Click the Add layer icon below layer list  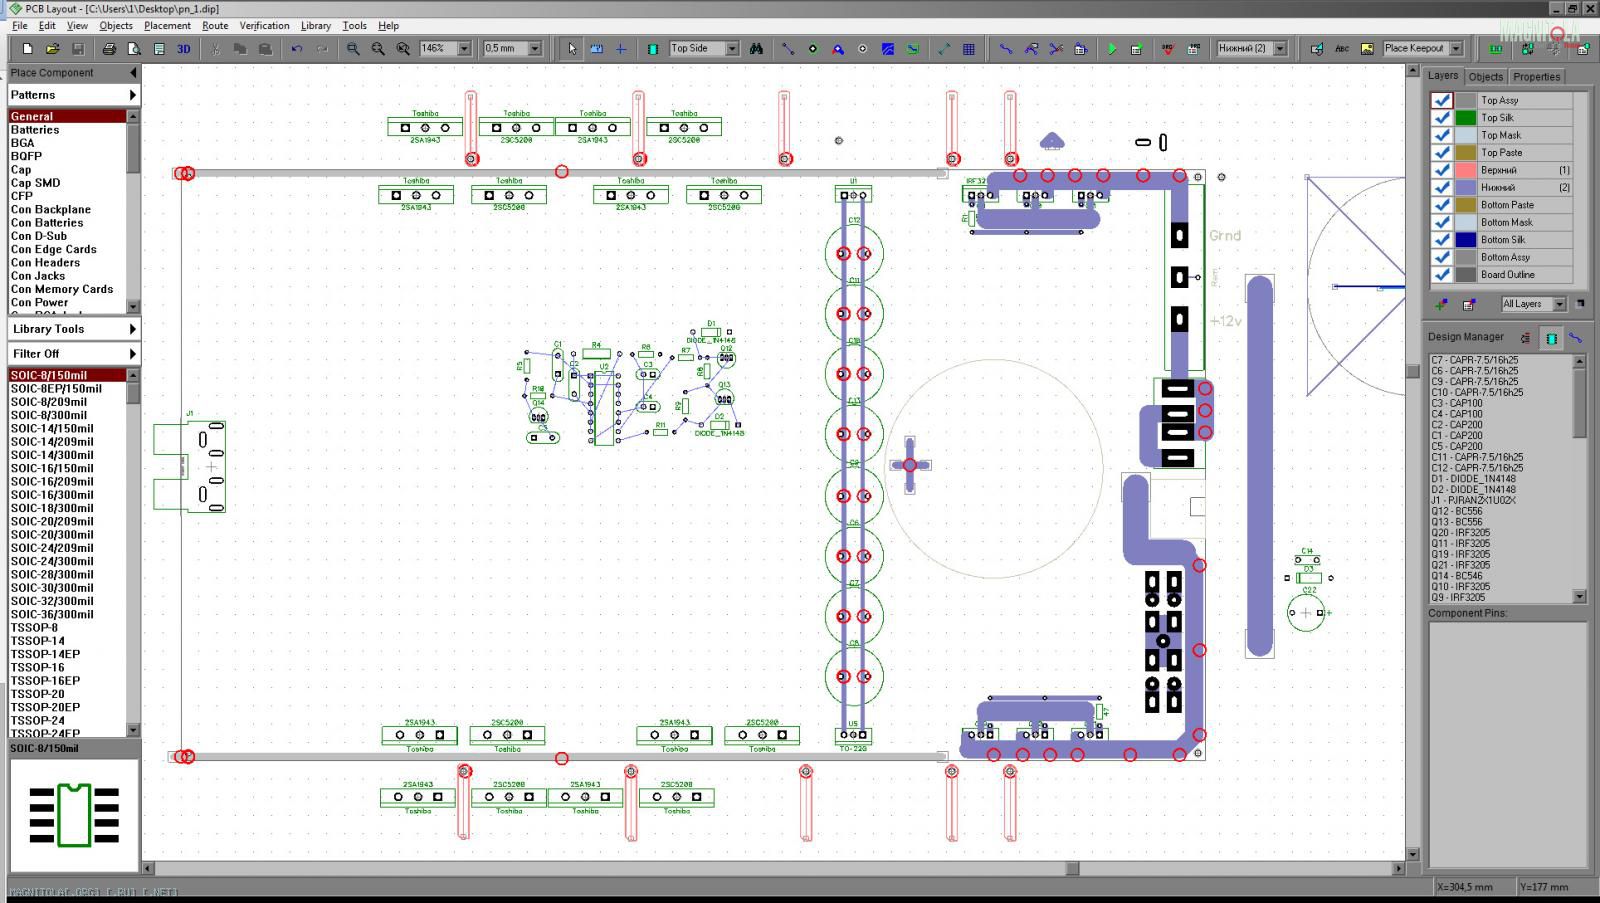pyautogui.click(x=1441, y=304)
